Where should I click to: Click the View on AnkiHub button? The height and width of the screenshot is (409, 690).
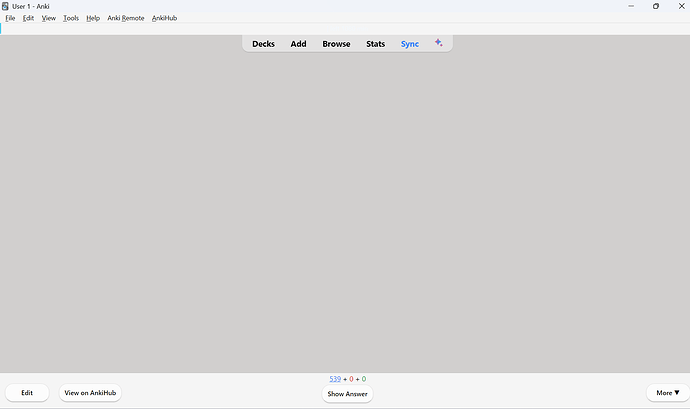[x=90, y=393]
